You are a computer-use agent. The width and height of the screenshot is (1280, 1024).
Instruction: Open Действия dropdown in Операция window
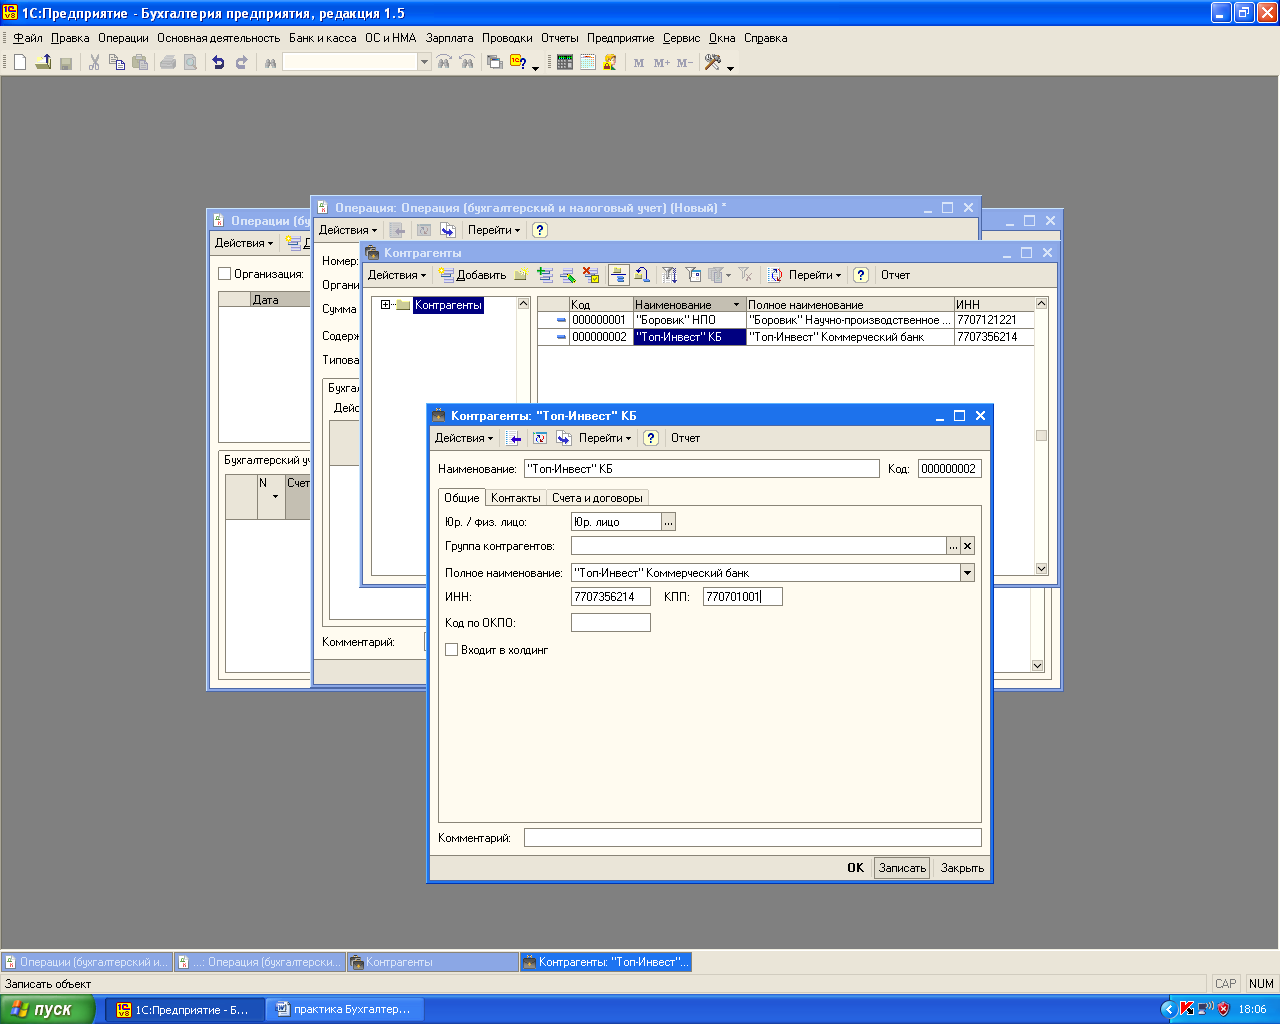coord(348,230)
